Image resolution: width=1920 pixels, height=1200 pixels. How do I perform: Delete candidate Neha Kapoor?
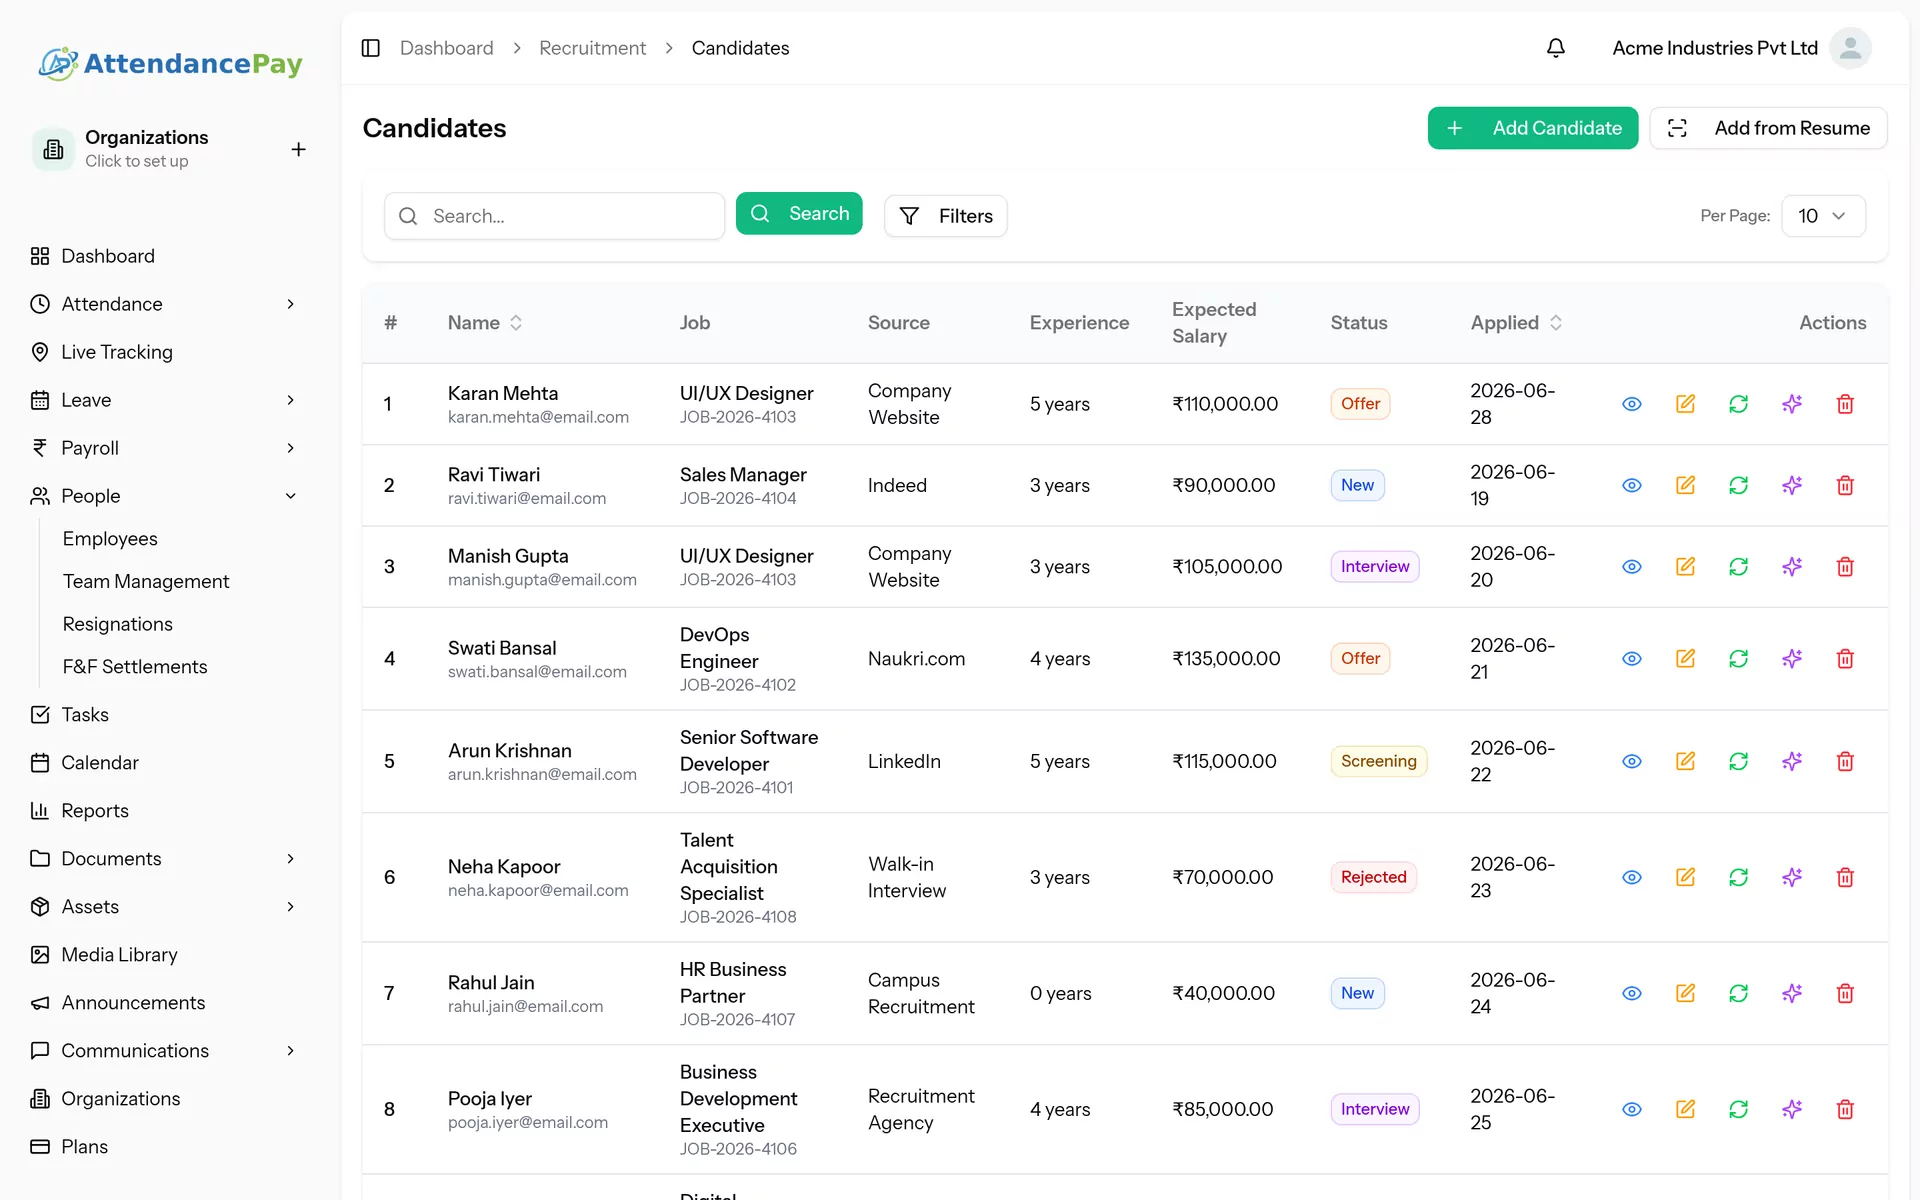pos(1846,877)
